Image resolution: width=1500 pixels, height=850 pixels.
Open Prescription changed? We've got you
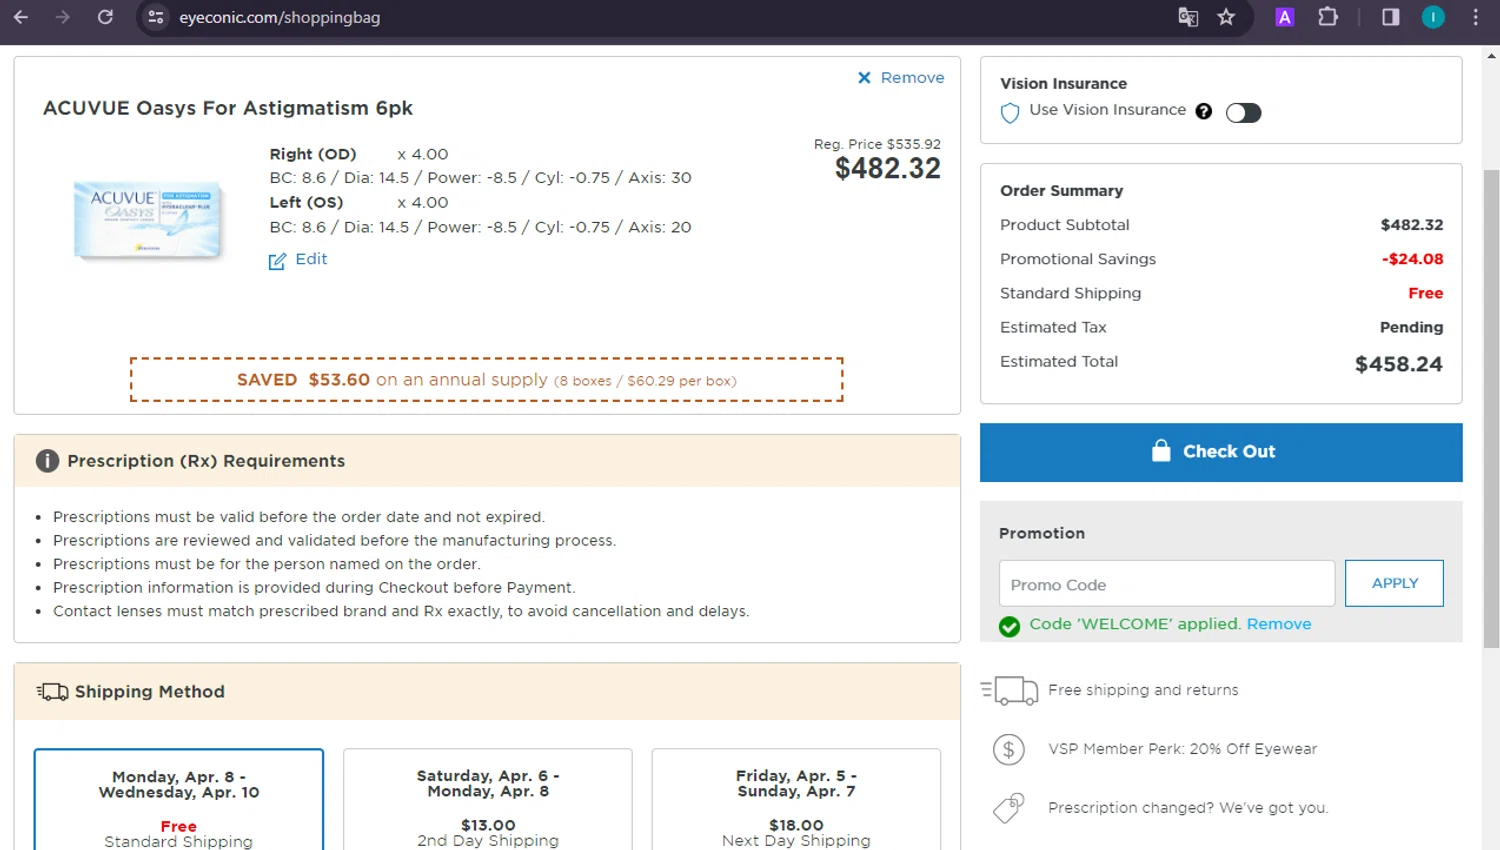(1188, 808)
